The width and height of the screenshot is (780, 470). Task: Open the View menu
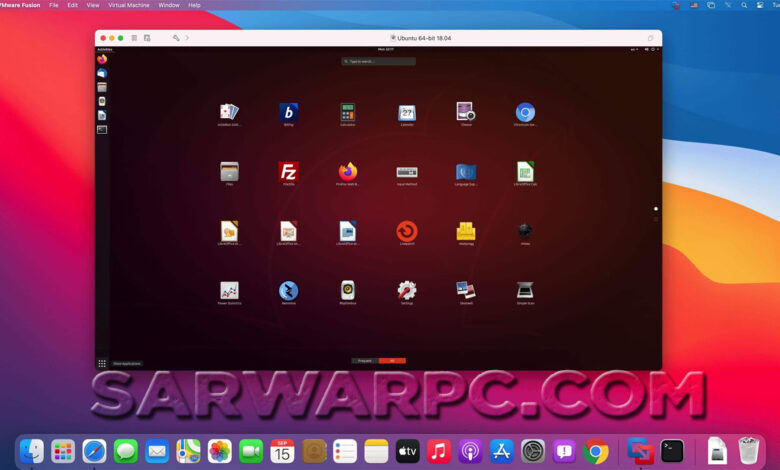click(93, 5)
